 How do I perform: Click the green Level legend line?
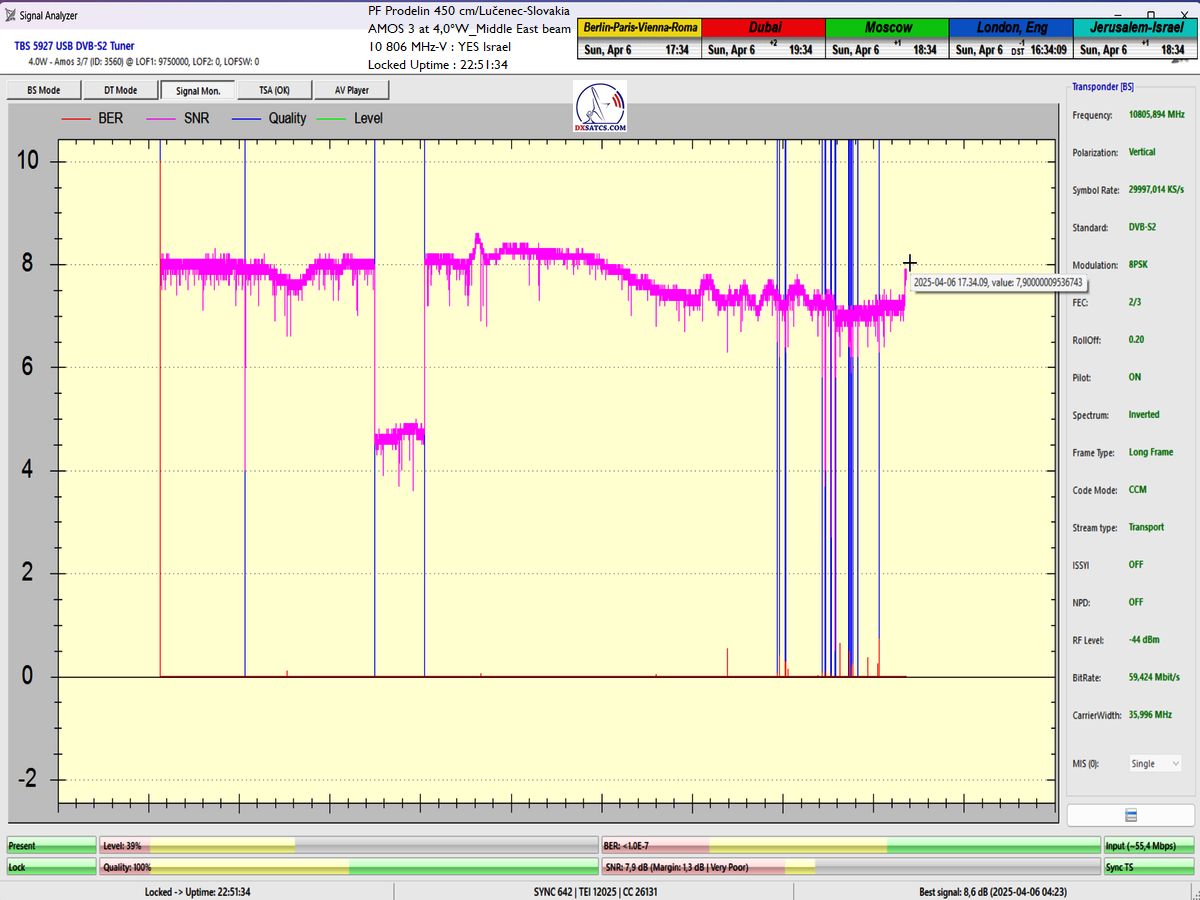coord(331,119)
